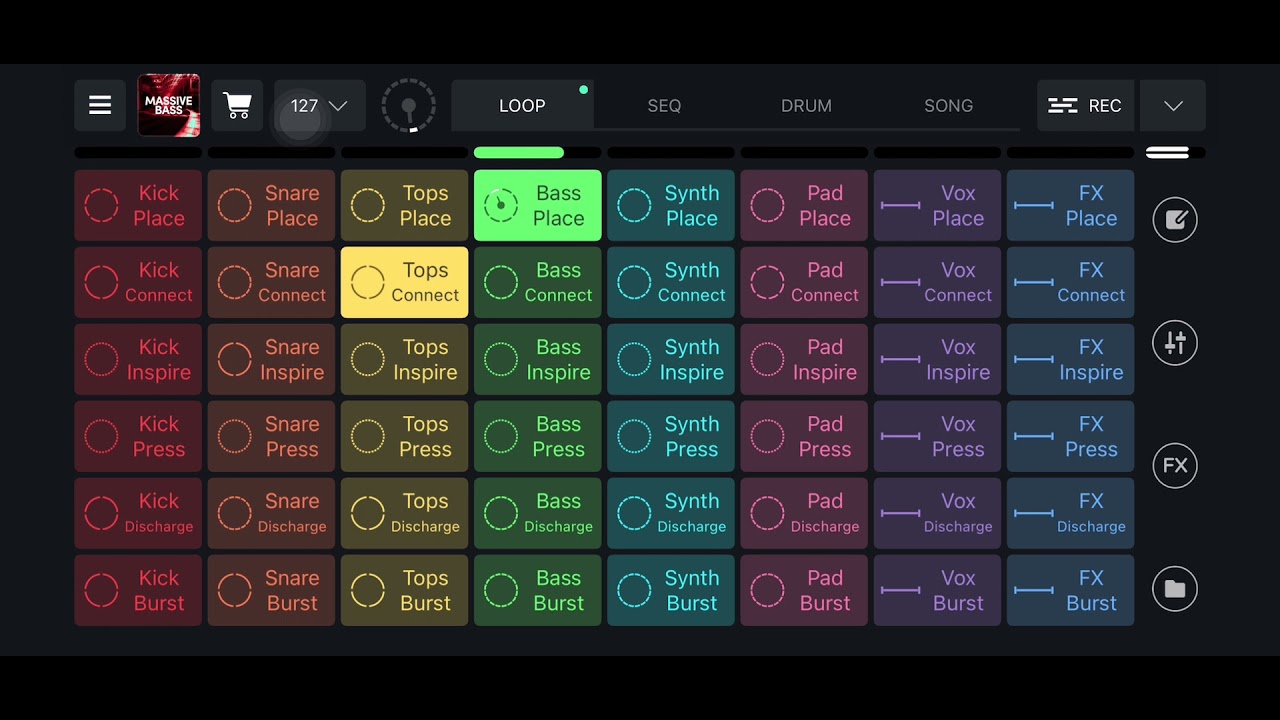This screenshot has width=1280, height=720.
Task: Open the Massive Bass sound pack cover
Action: pos(169,105)
